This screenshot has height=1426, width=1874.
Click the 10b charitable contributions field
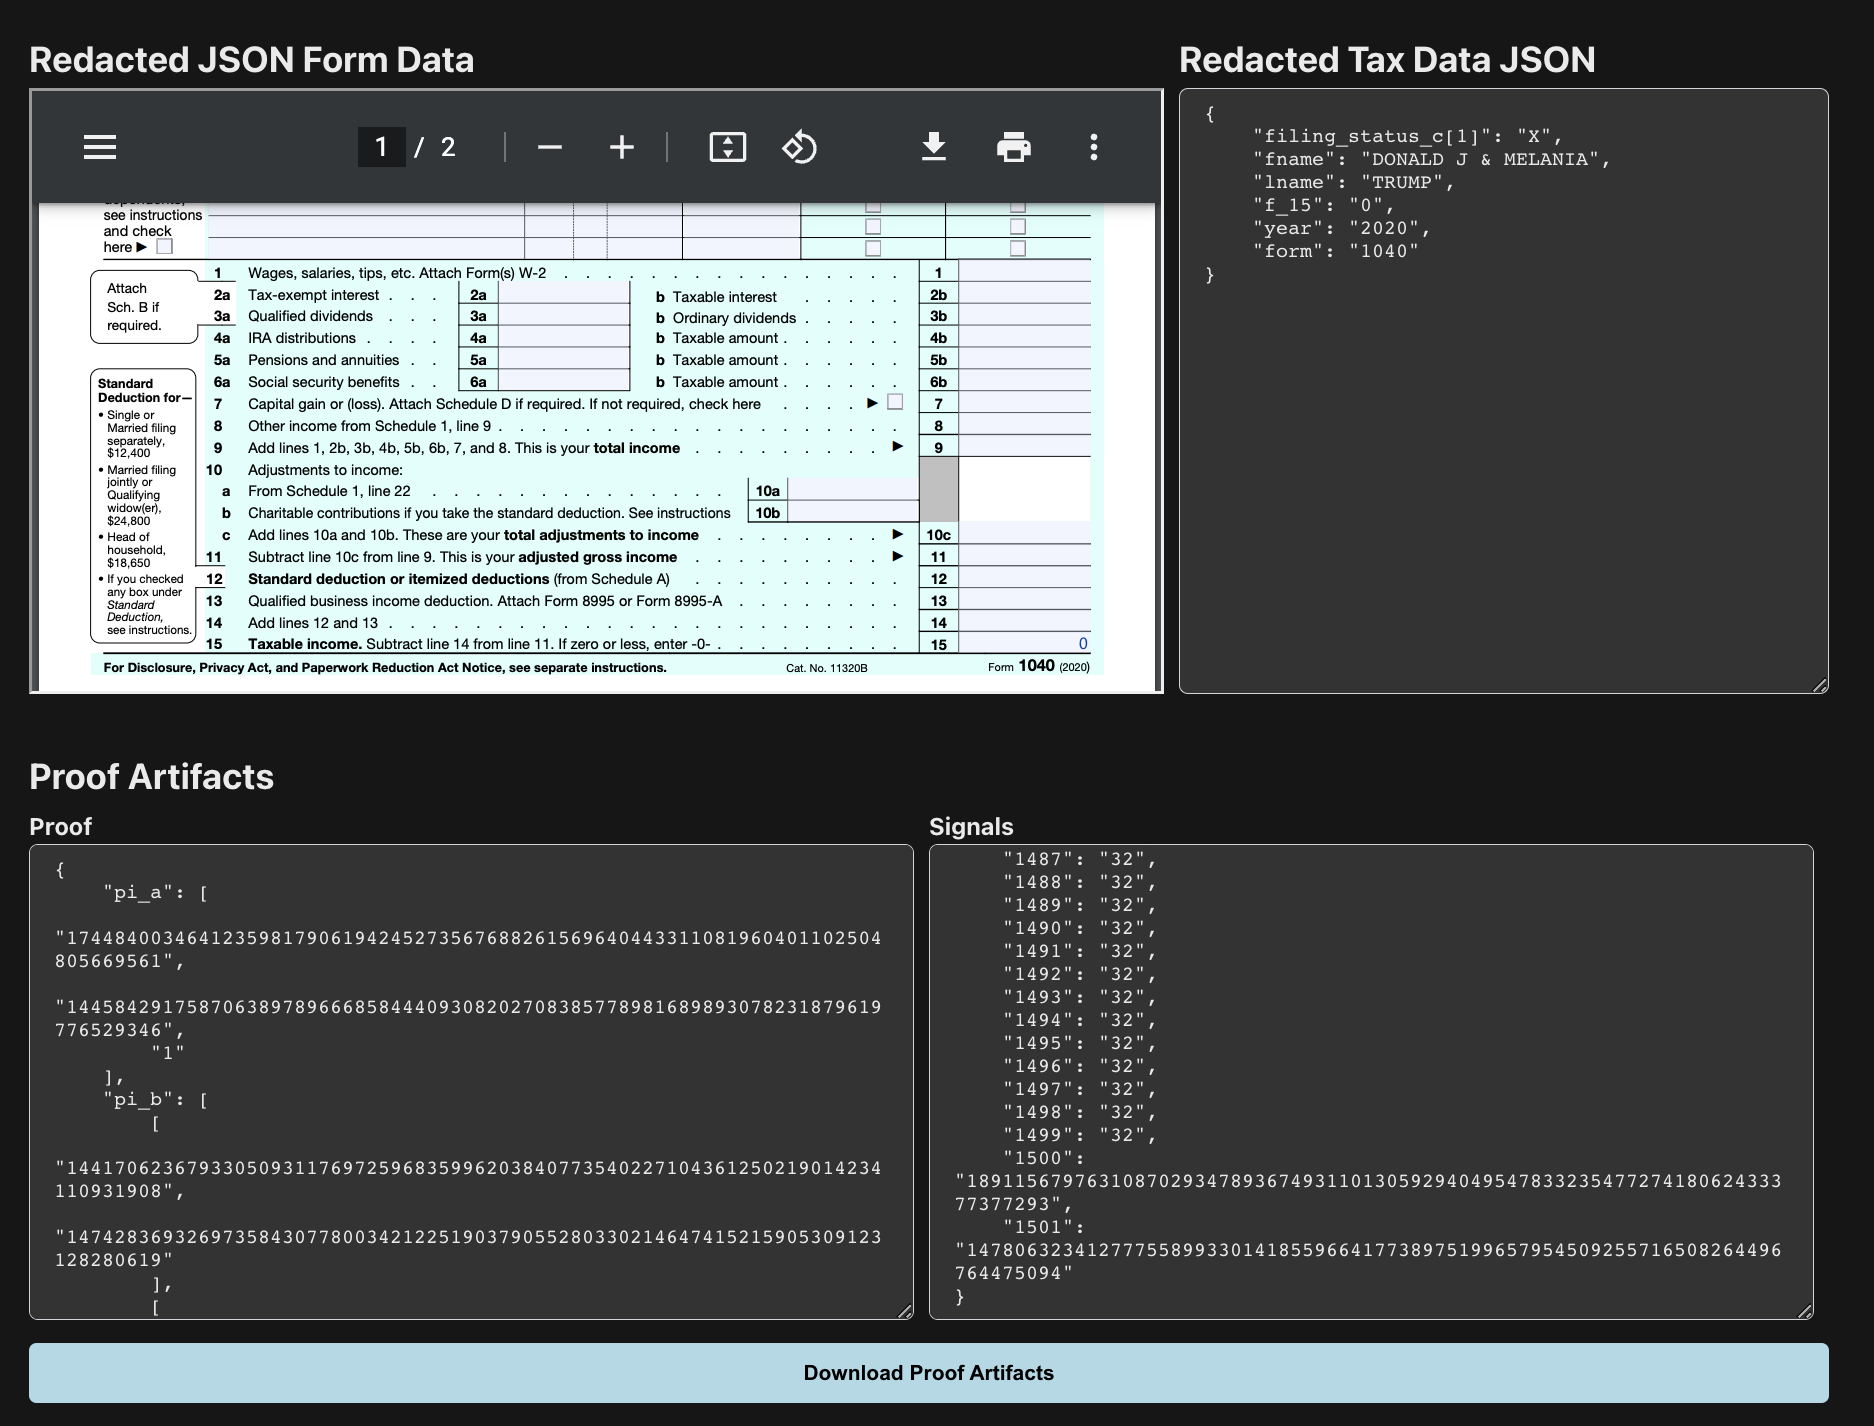[853, 512]
